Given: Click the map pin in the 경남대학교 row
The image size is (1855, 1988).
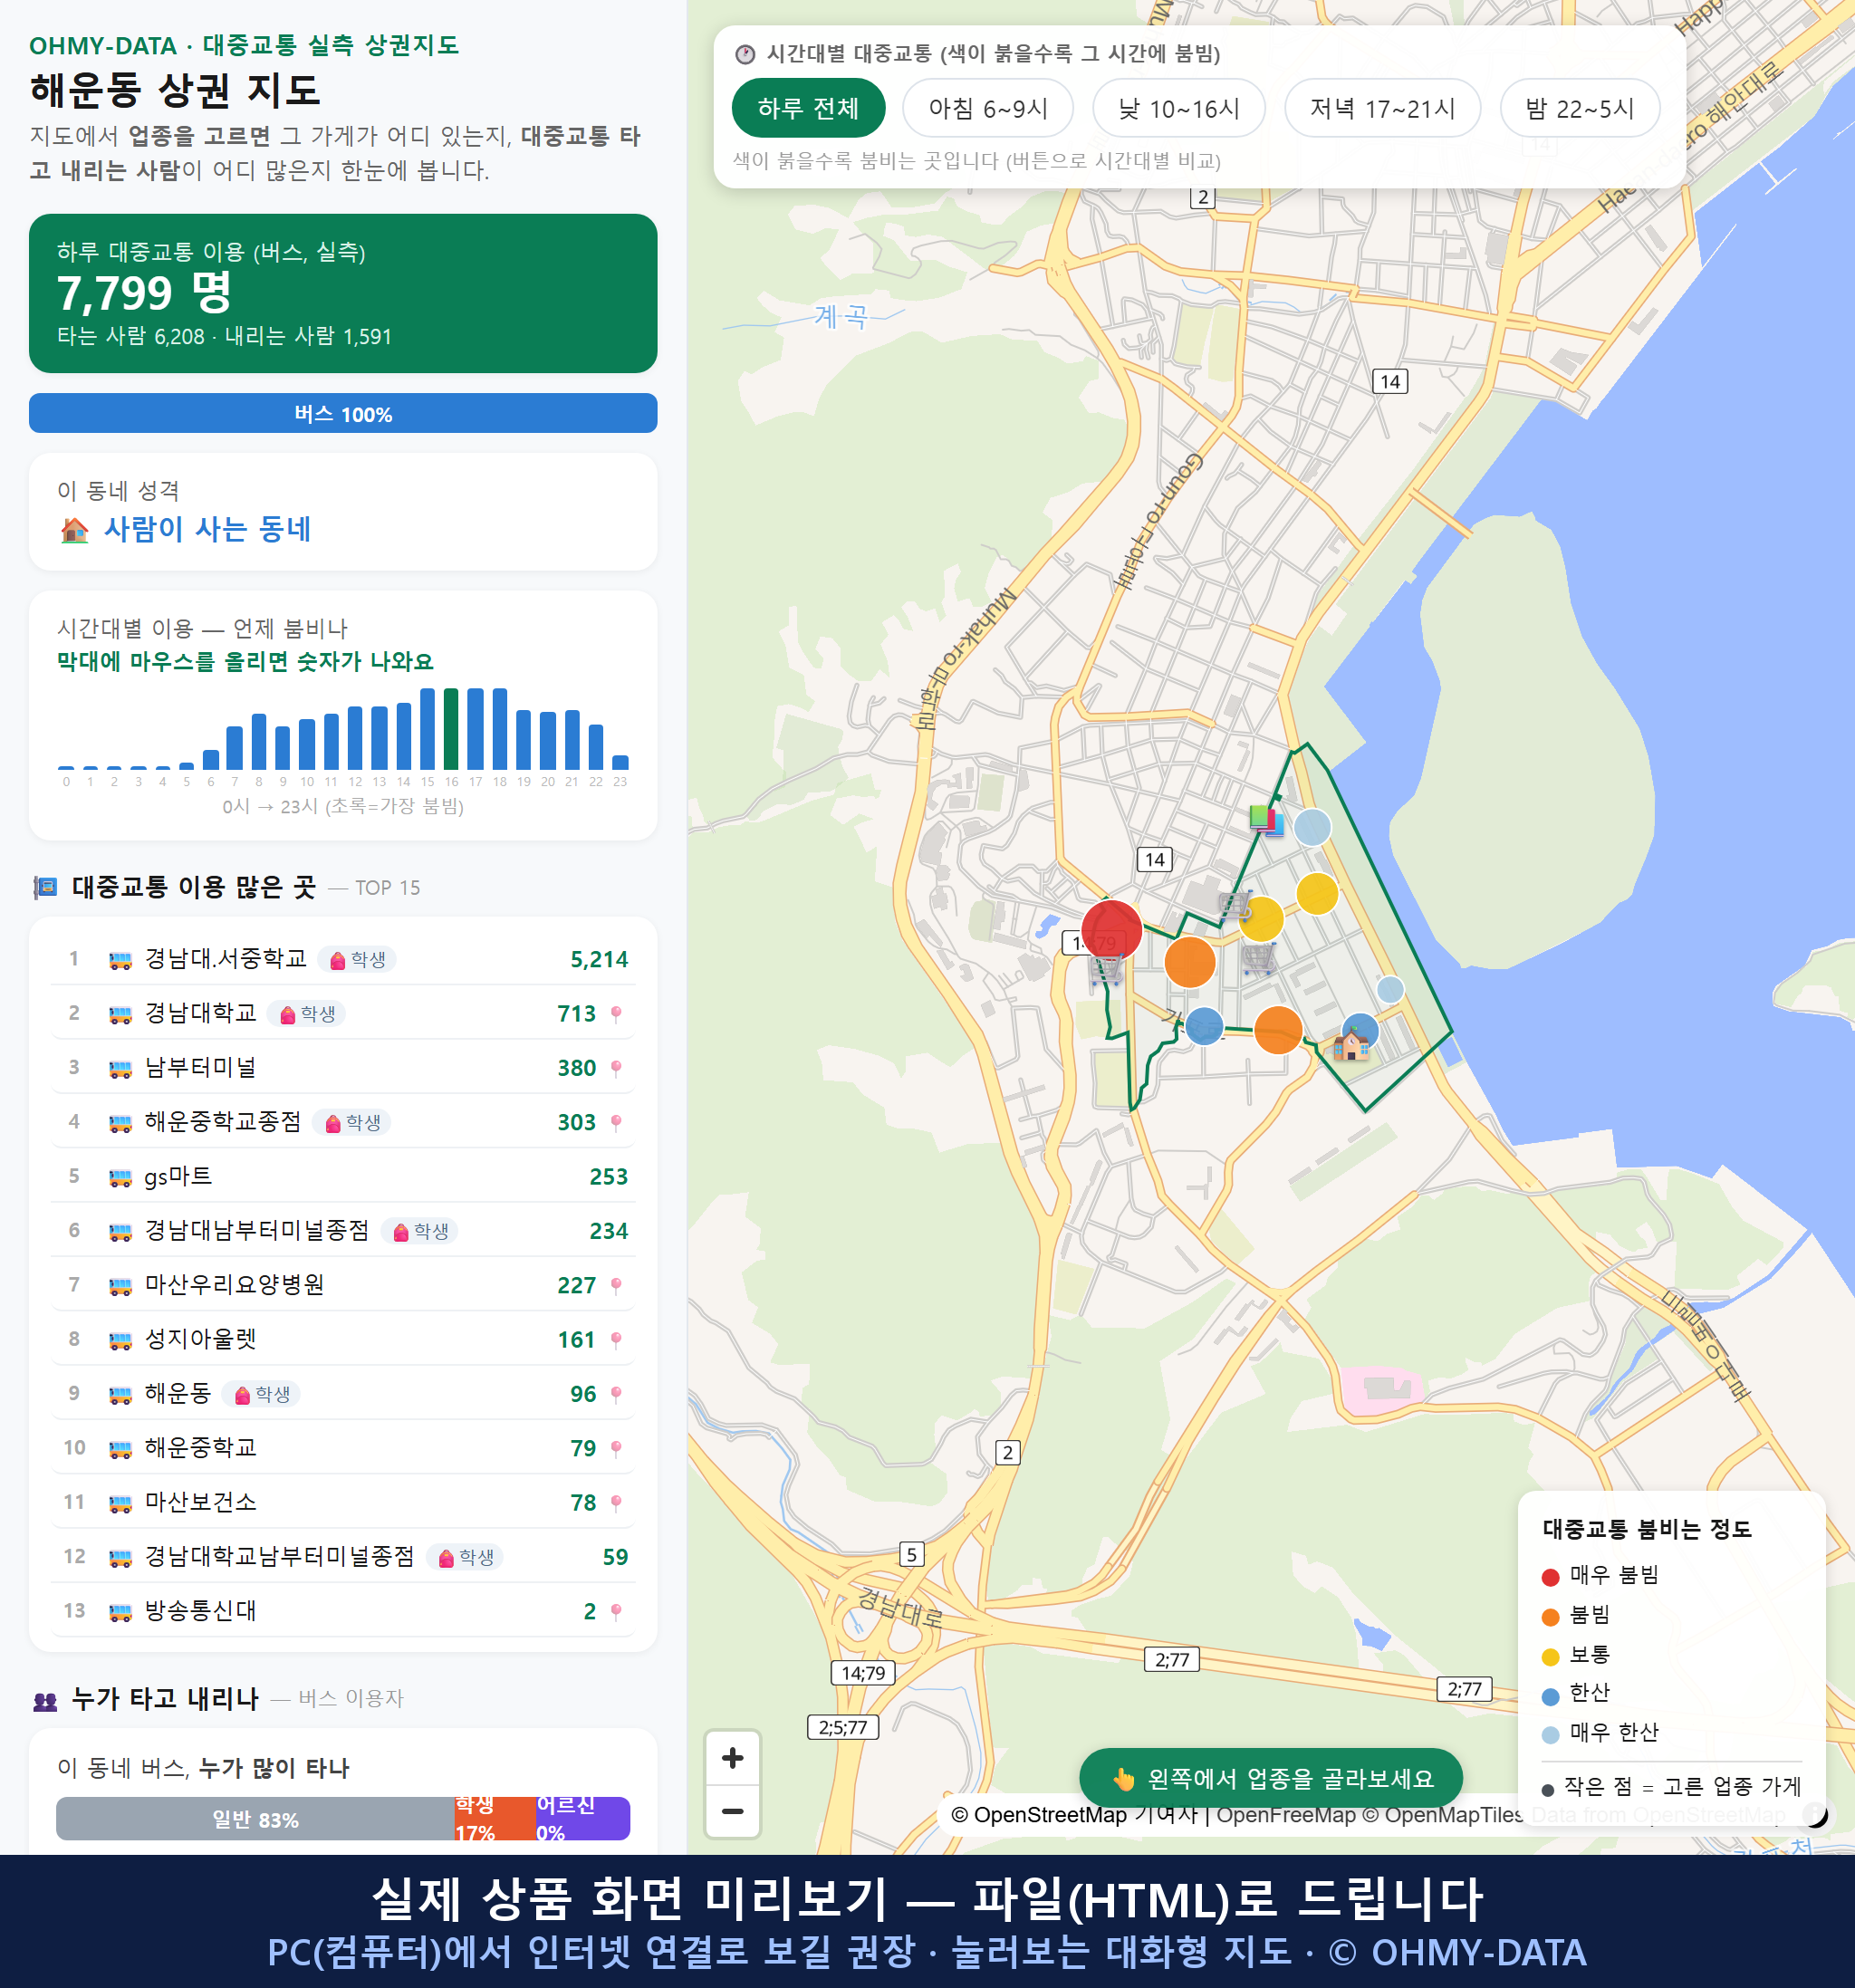Looking at the screenshot, I should point(616,1014).
